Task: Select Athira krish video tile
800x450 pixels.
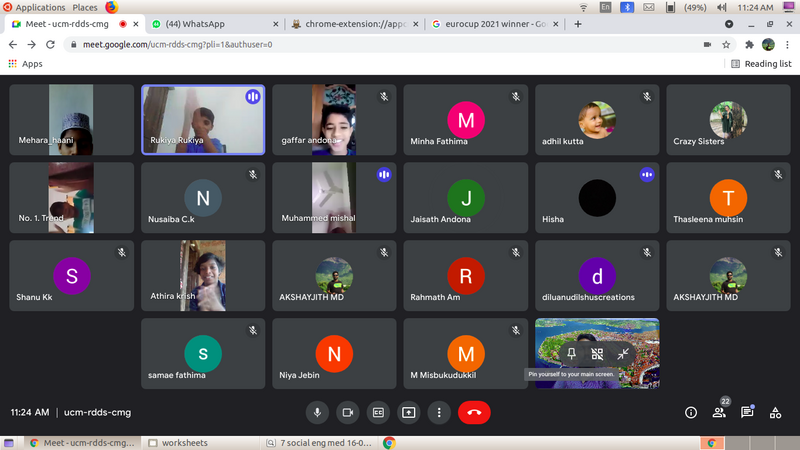Action: pos(203,276)
